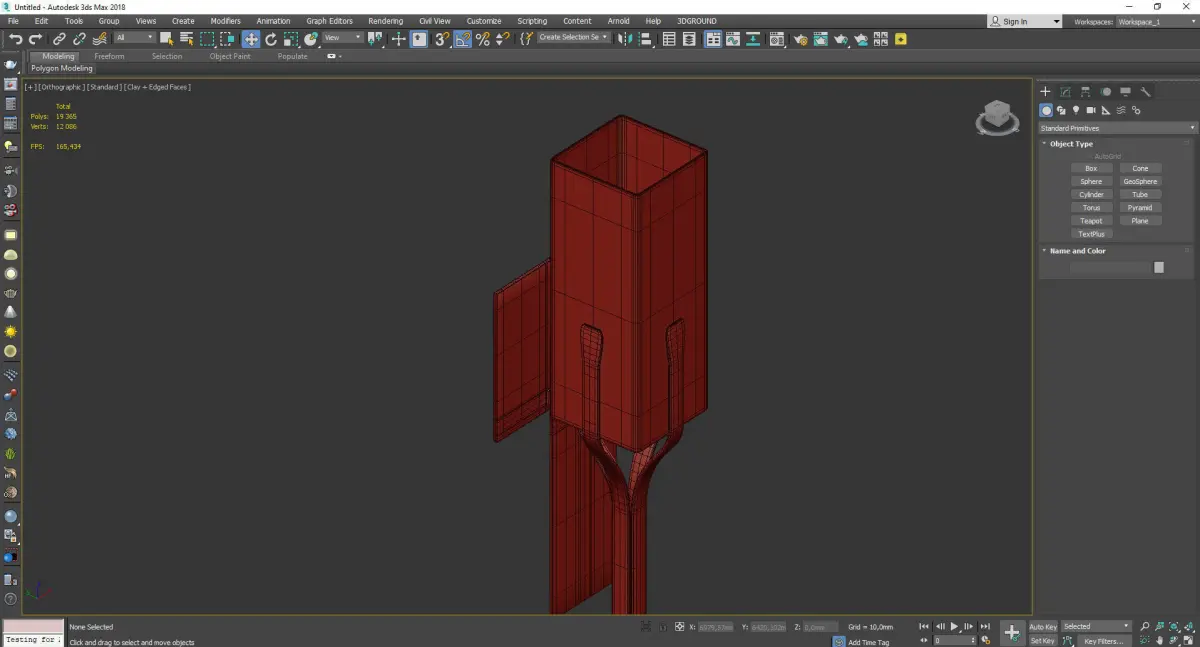Open the reference coordinate View dropdown
The width and height of the screenshot is (1200, 647).
pos(342,38)
